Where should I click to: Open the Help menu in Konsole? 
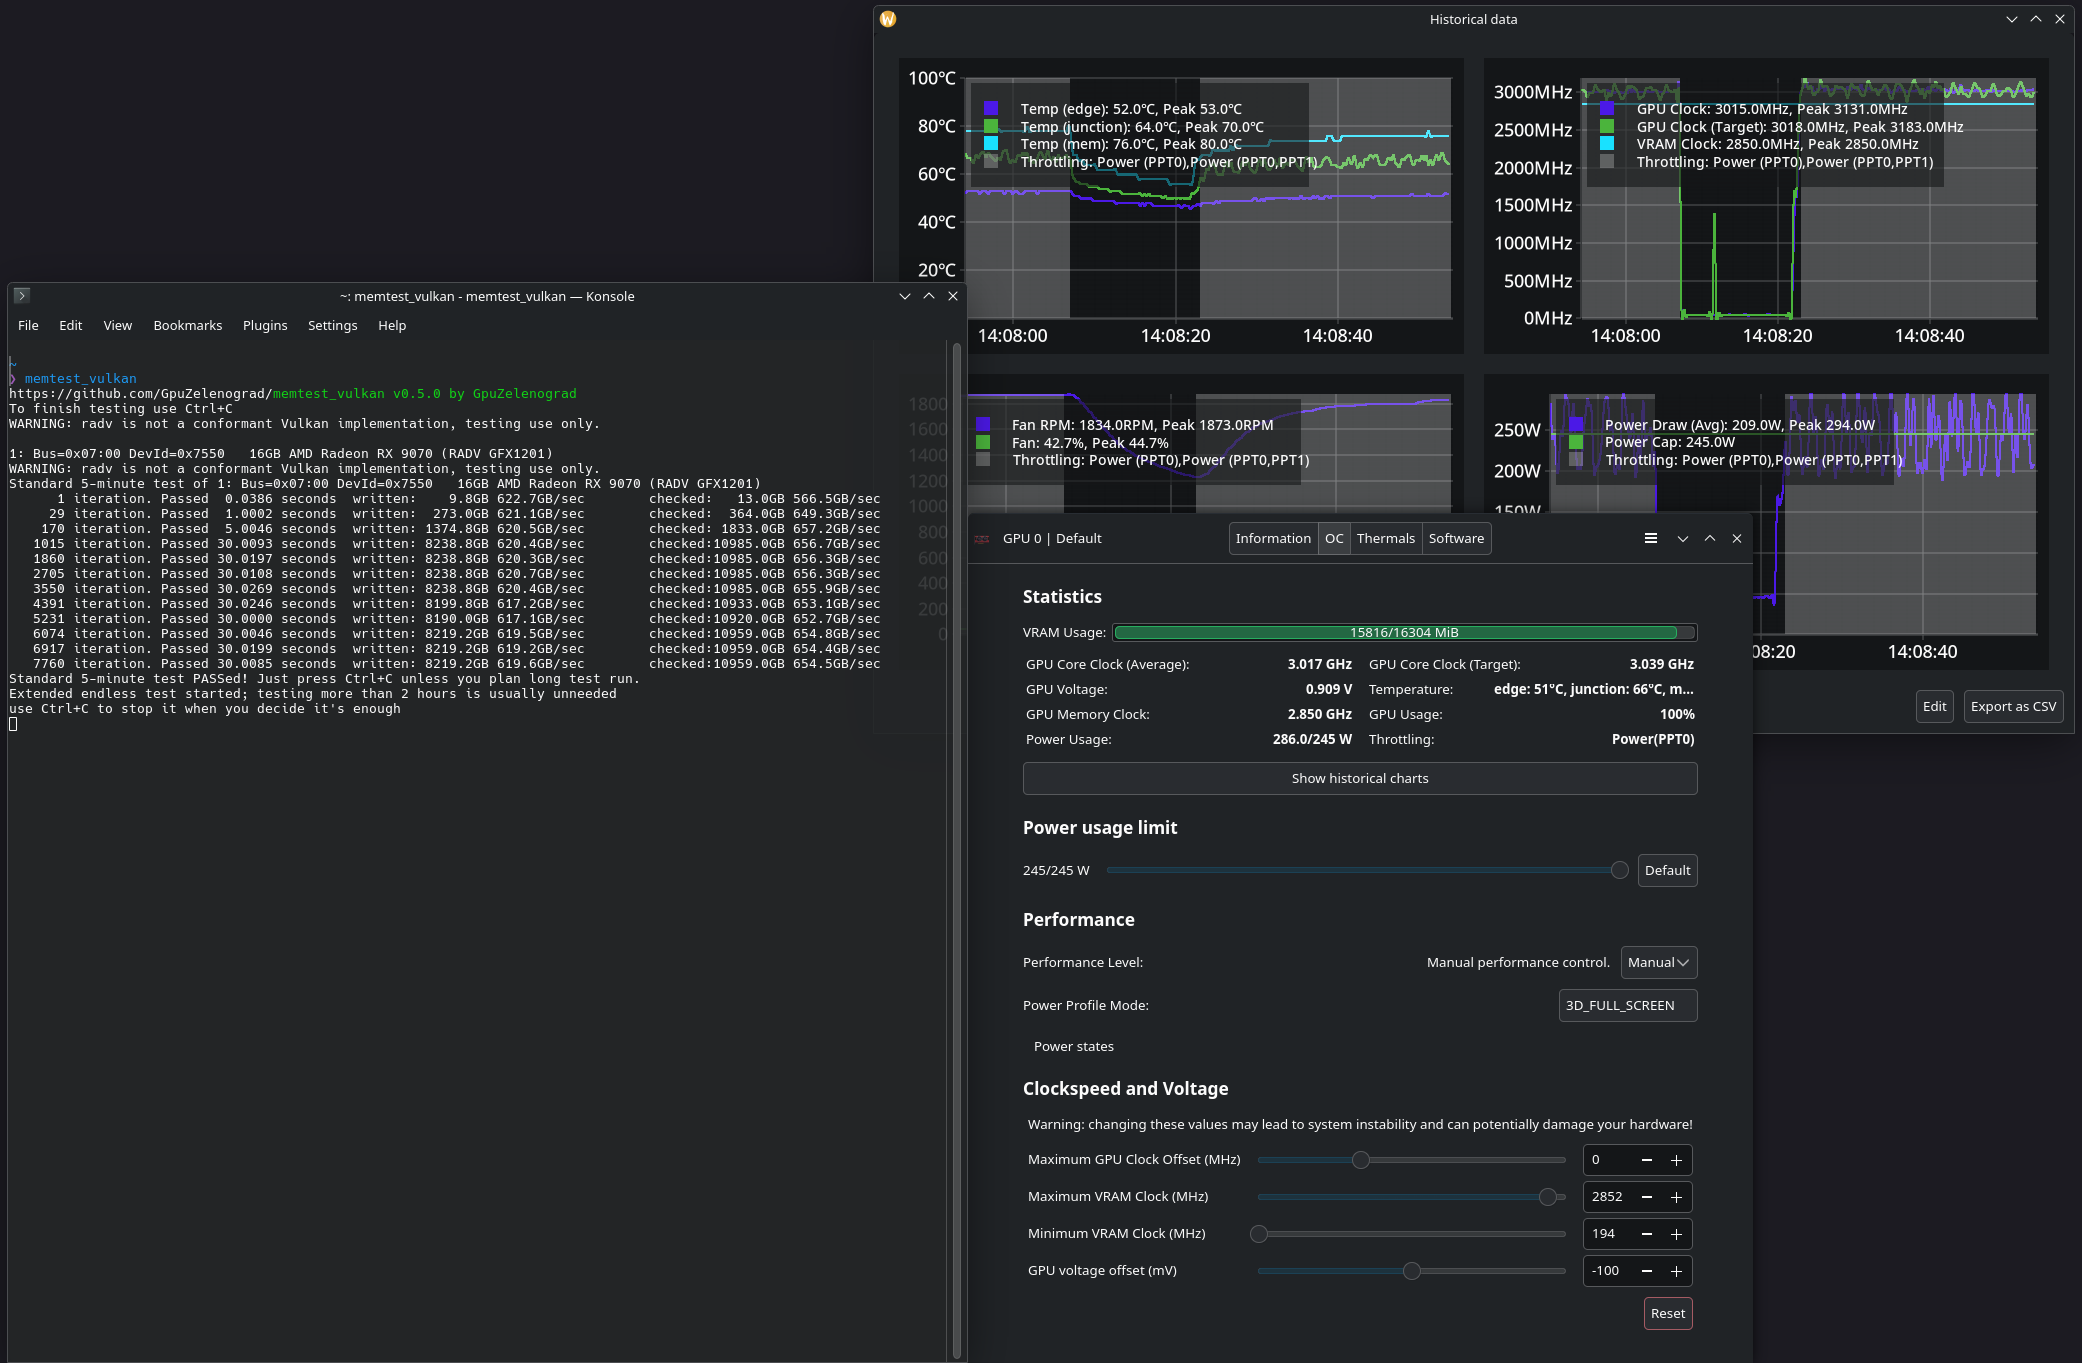392,326
